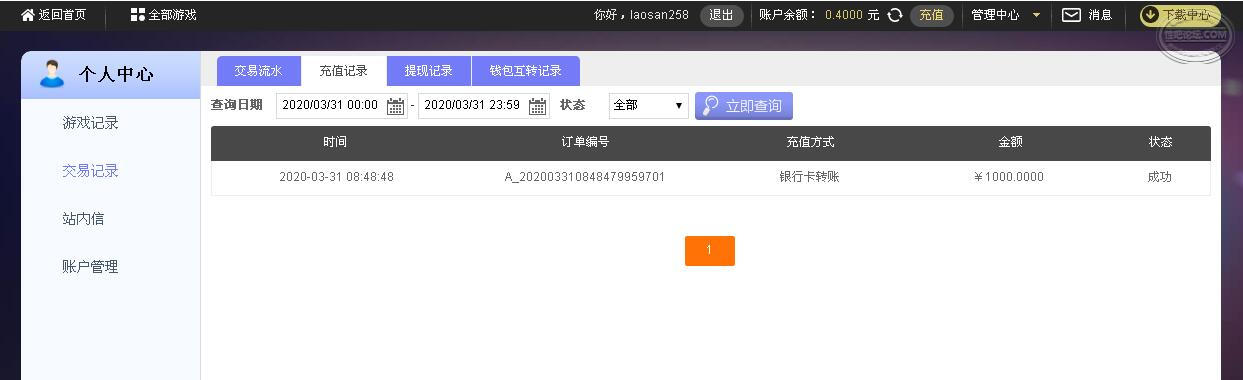Image resolution: width=1243 pixels, height=380 pixels.
Task: Open 账户管理 in the sidebar
Action: click(90, 267)
